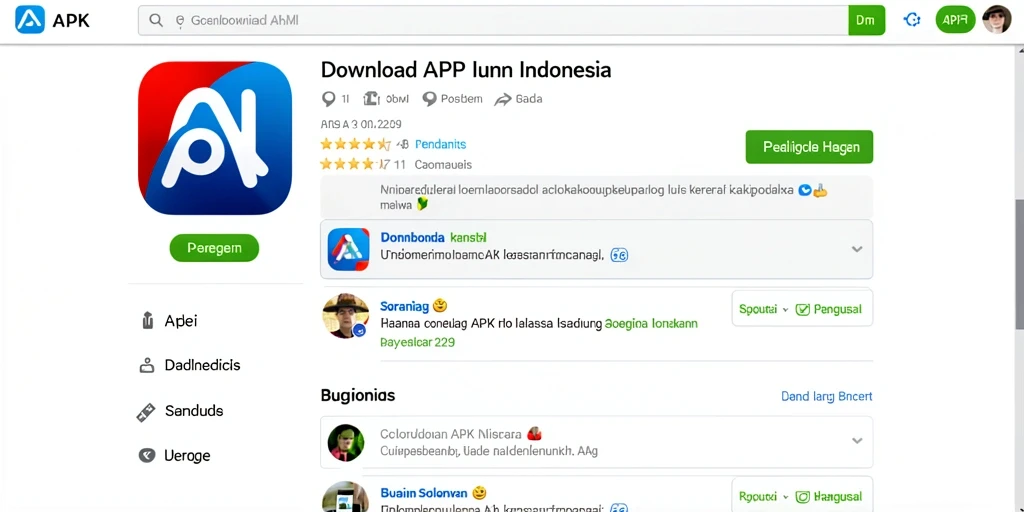The image size is (1024, 512).
Task: Open the Rgoutai dropdown in Buaiin row
Action: click(763, 497)
